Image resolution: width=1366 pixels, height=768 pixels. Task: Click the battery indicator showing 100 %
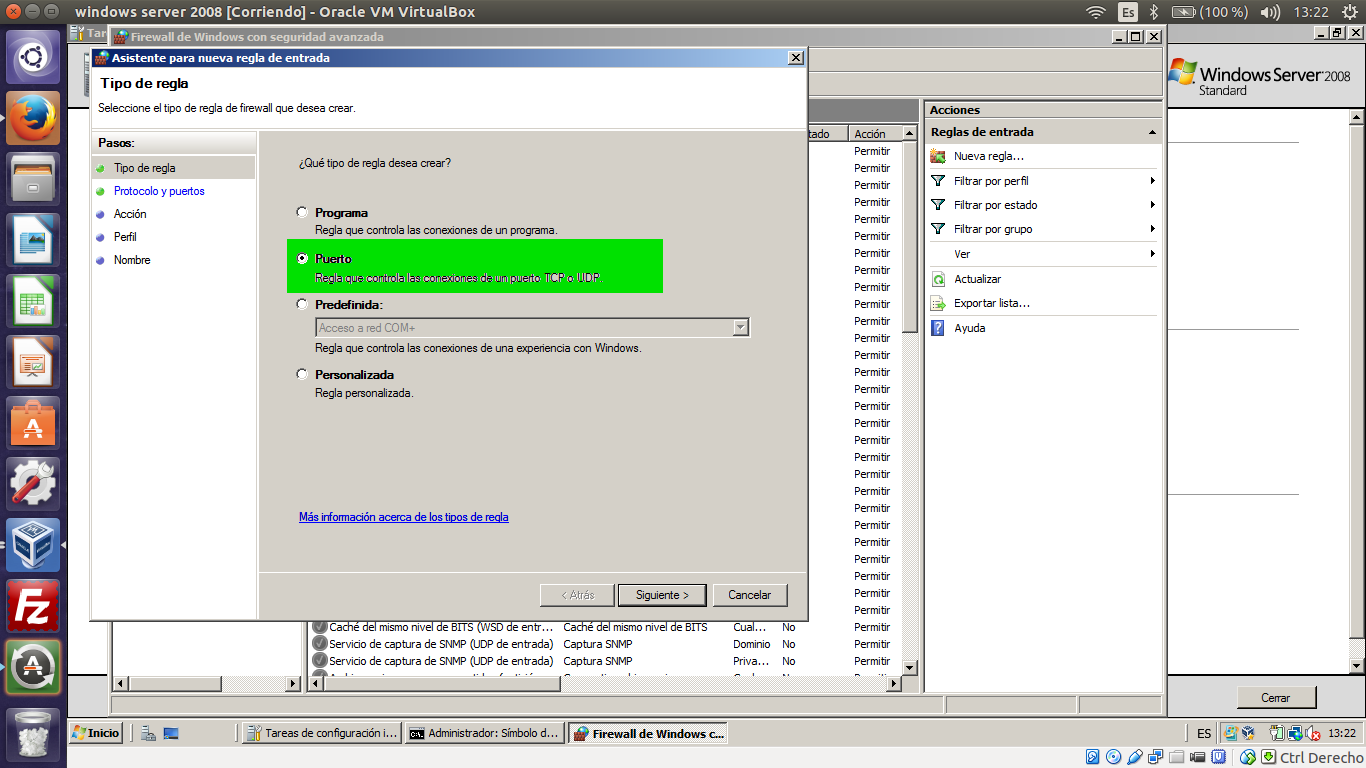tap(1210, 12)
